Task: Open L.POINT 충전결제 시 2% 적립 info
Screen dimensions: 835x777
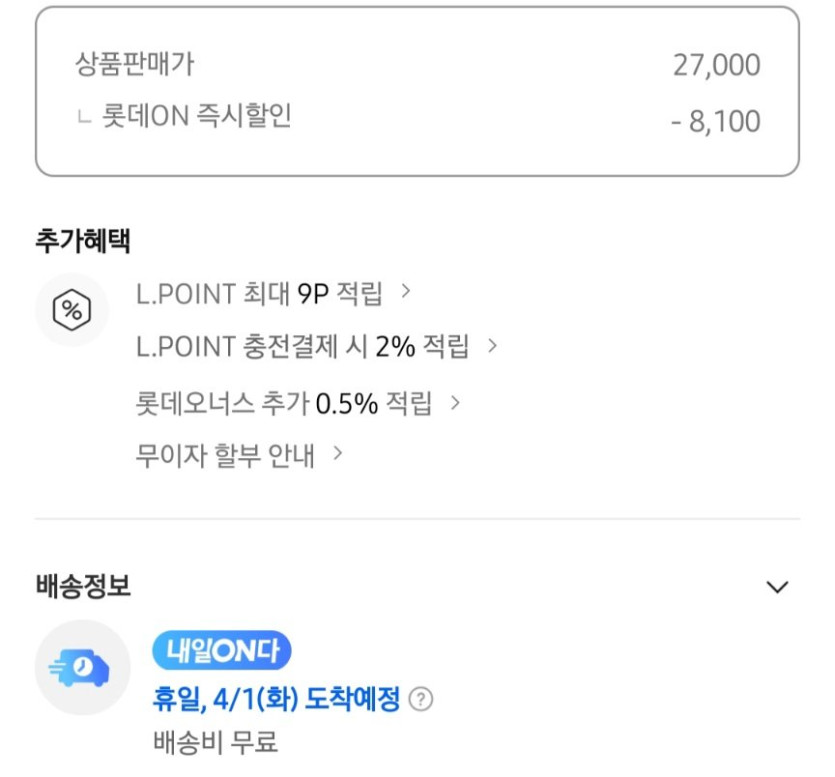Action: coord(302,347)
